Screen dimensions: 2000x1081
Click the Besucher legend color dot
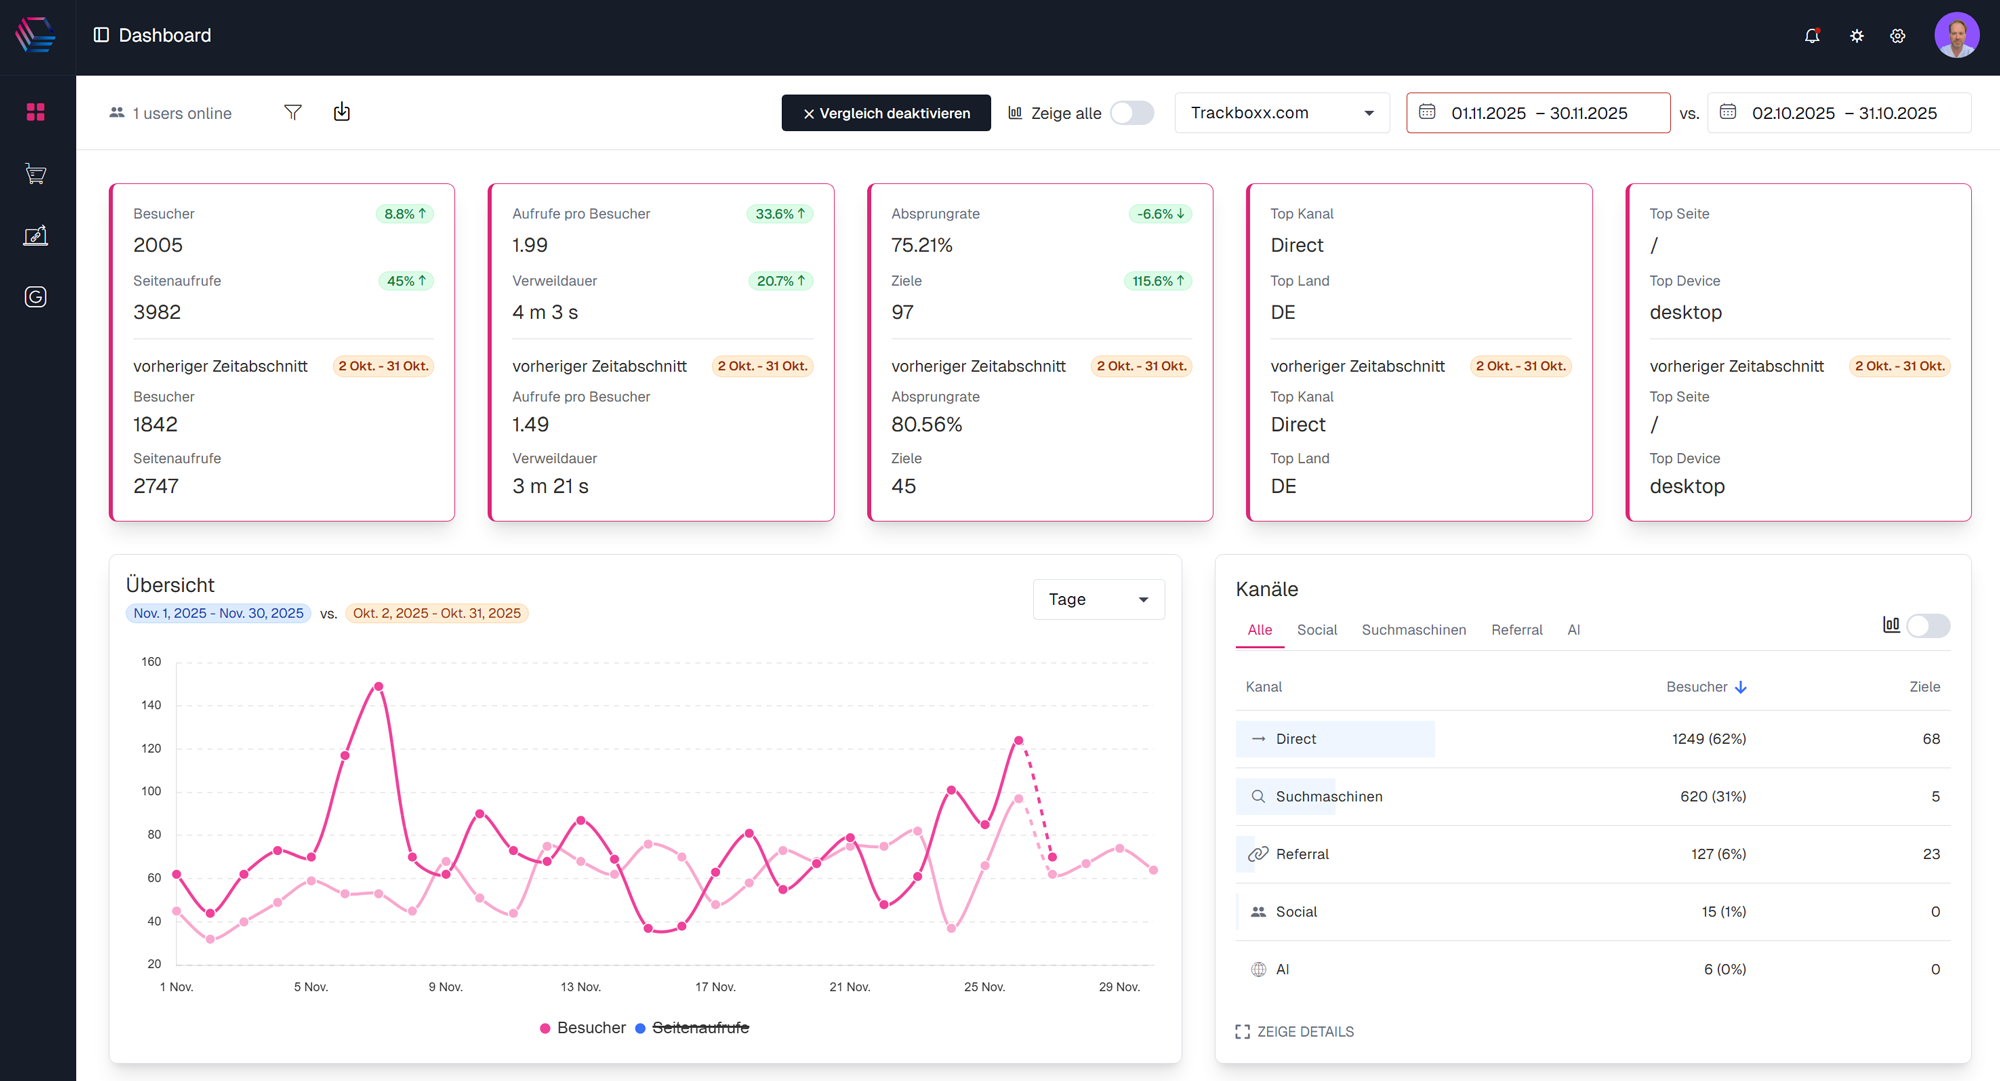[545, 1029]
